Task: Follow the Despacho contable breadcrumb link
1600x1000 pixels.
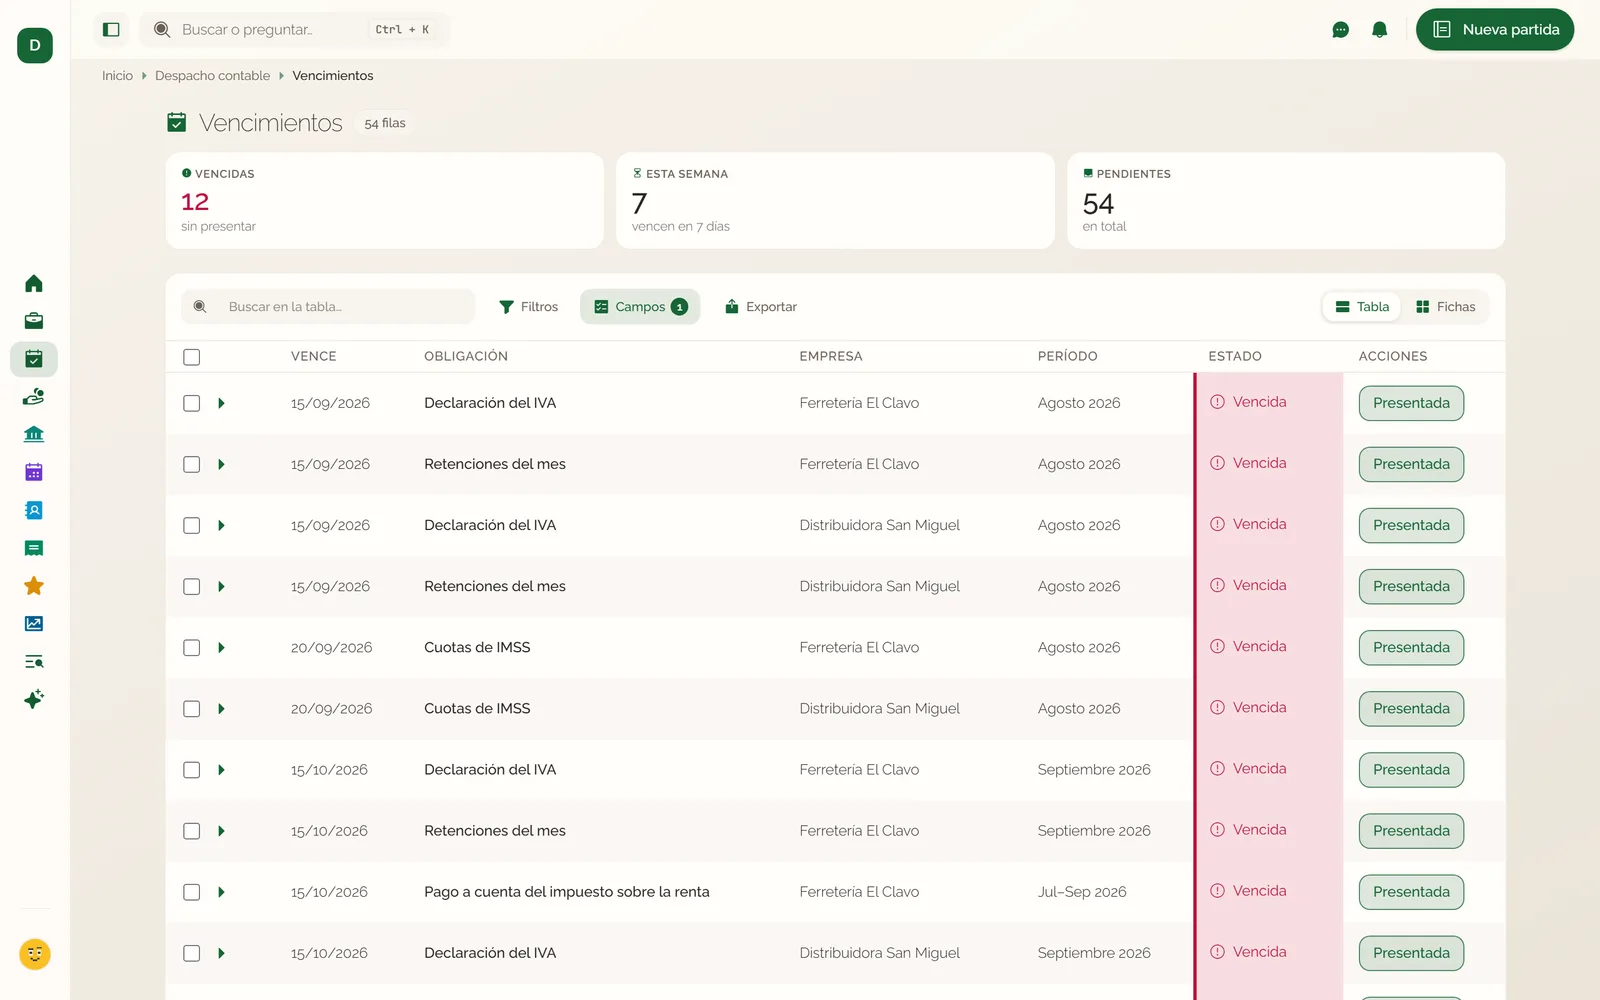Action: click(212, 76)
